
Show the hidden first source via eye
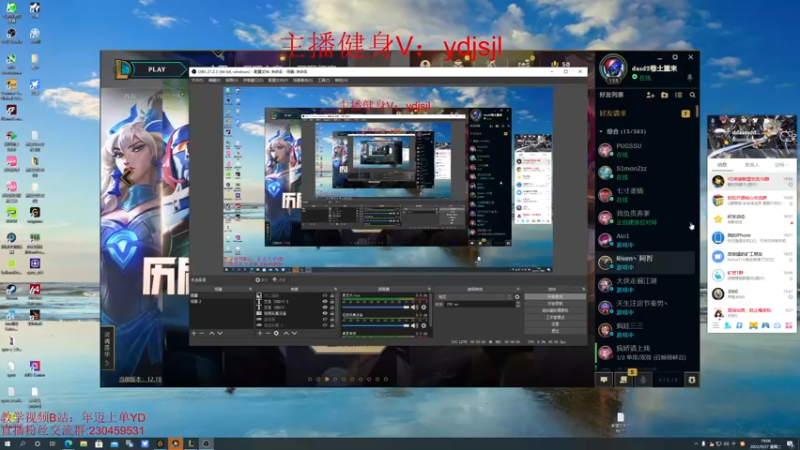click(x=325, y=295)
